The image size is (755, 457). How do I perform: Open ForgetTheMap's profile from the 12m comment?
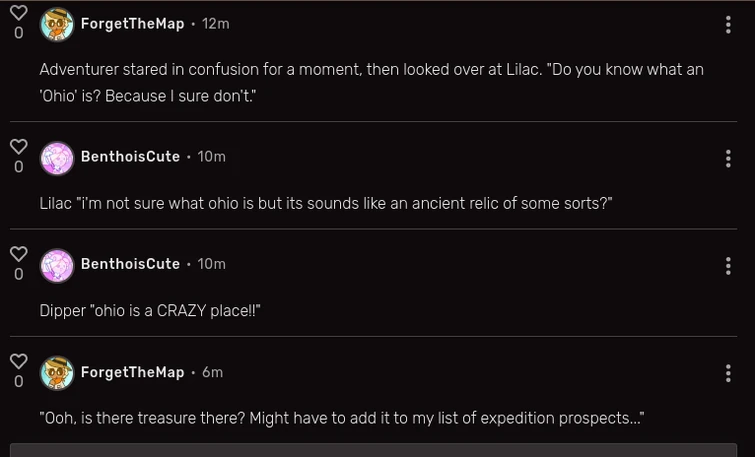click(132, 24)
